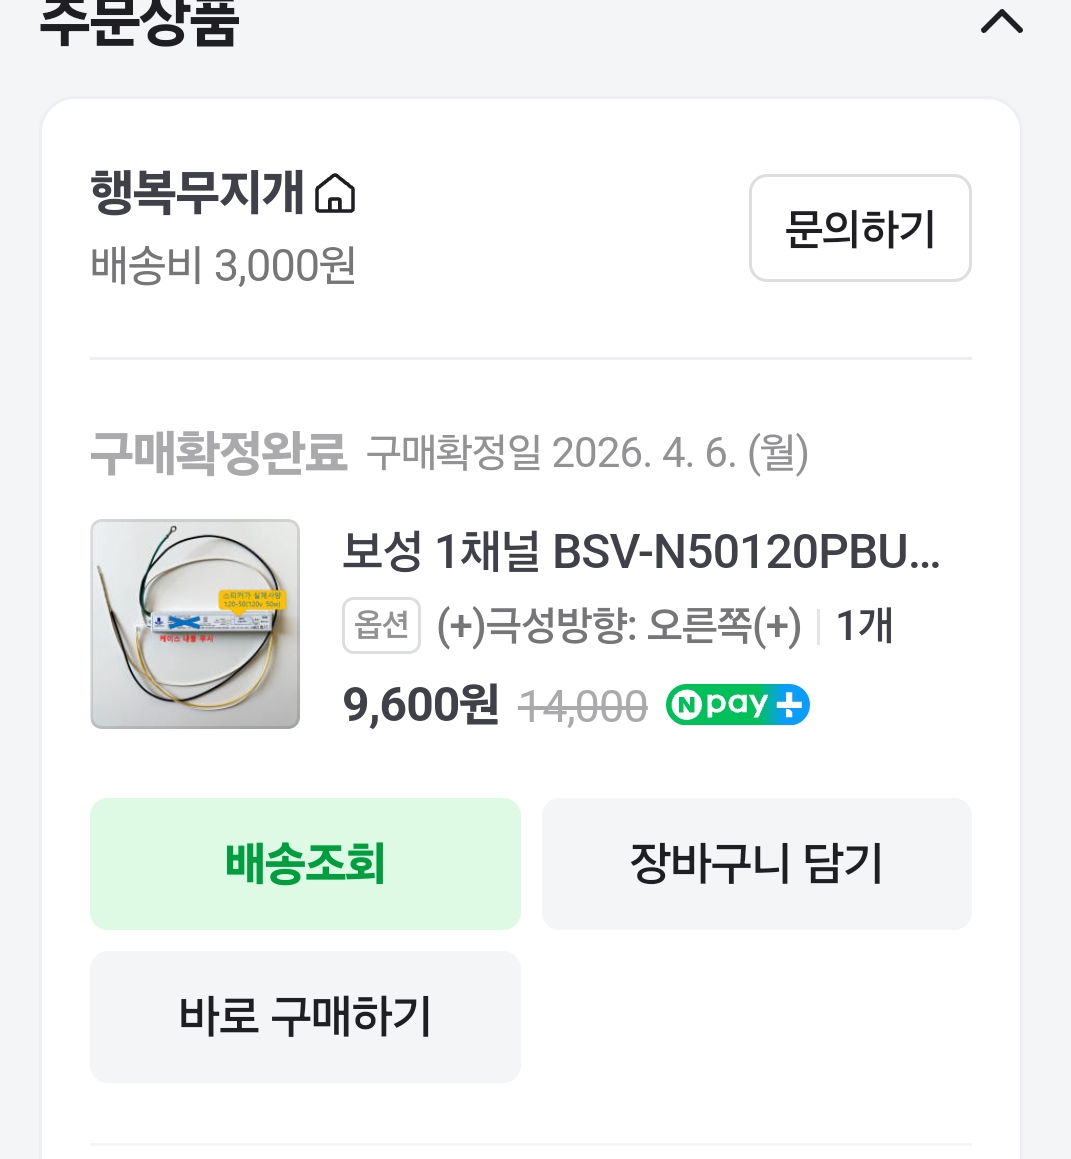Add item via 장바구니 담기
Screen dimensions: 1071x1159
756,864
